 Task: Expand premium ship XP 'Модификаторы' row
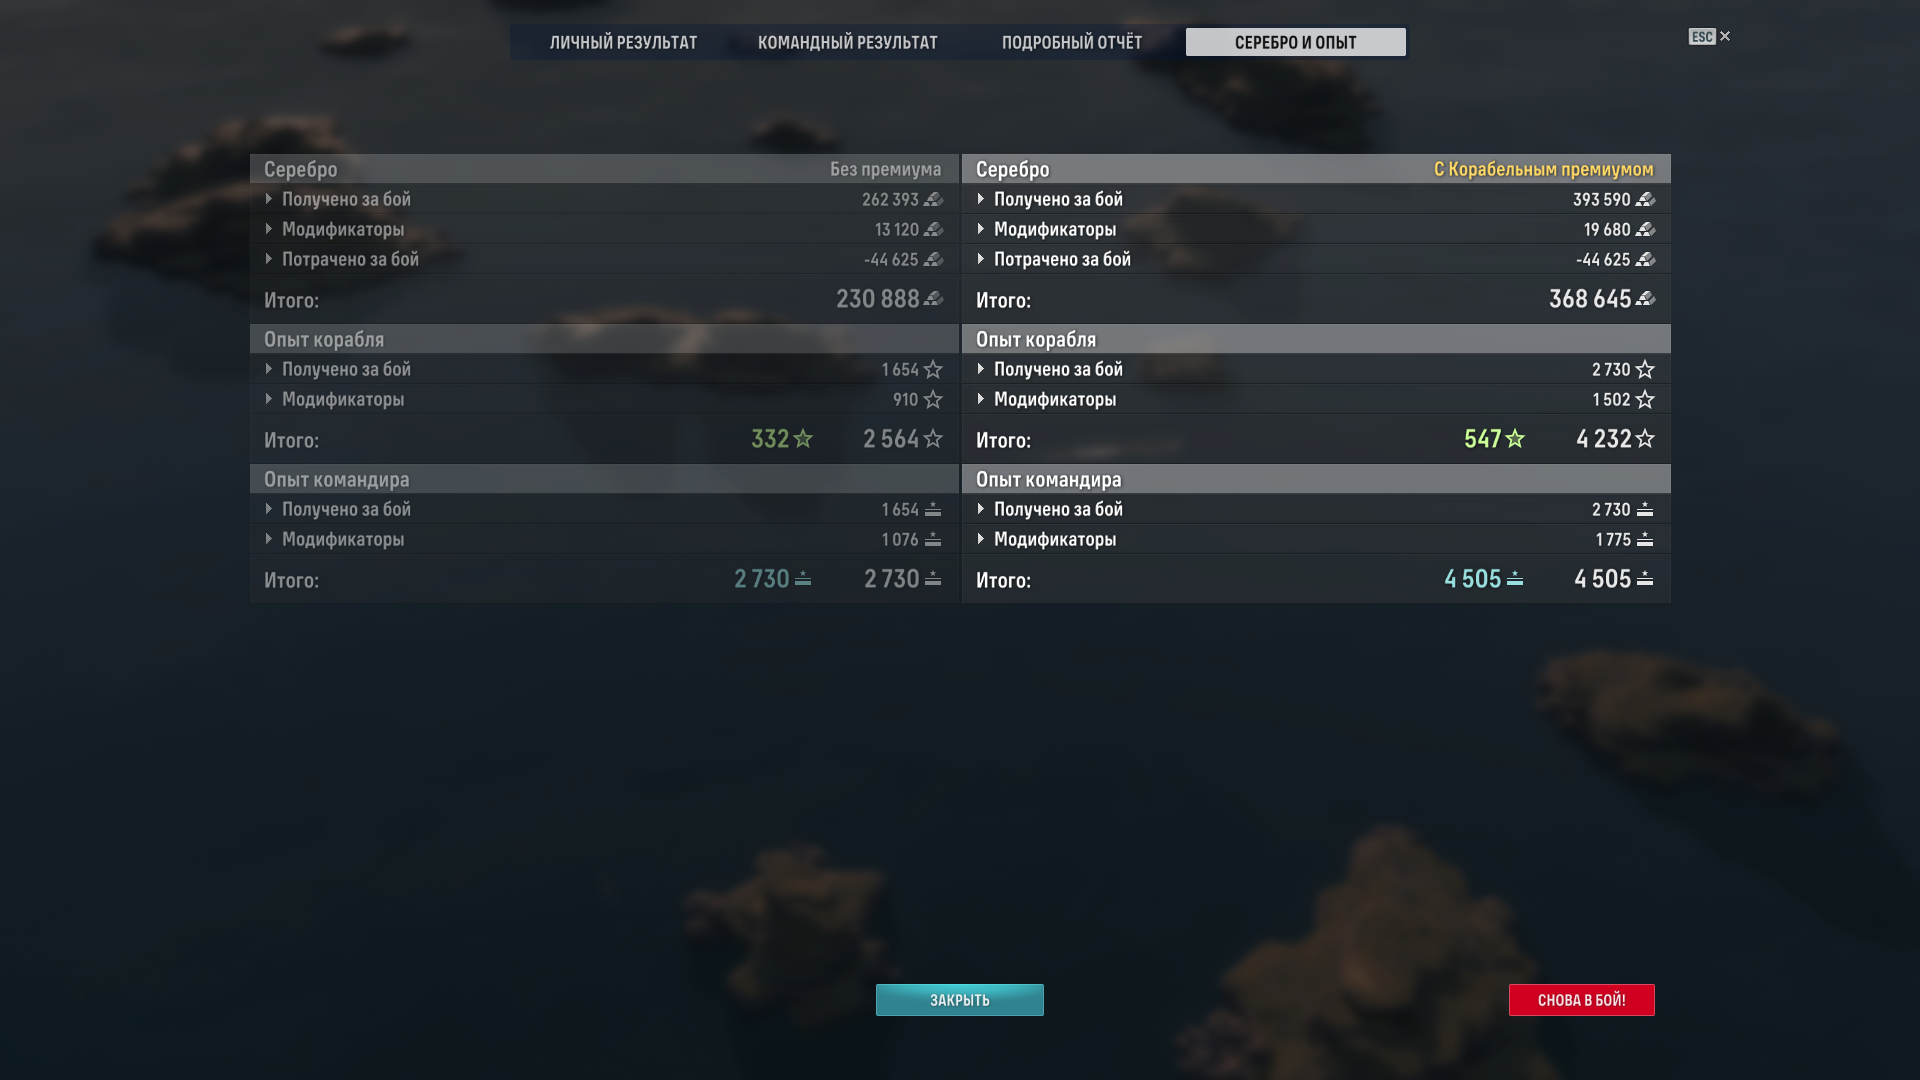point(1316,399)
